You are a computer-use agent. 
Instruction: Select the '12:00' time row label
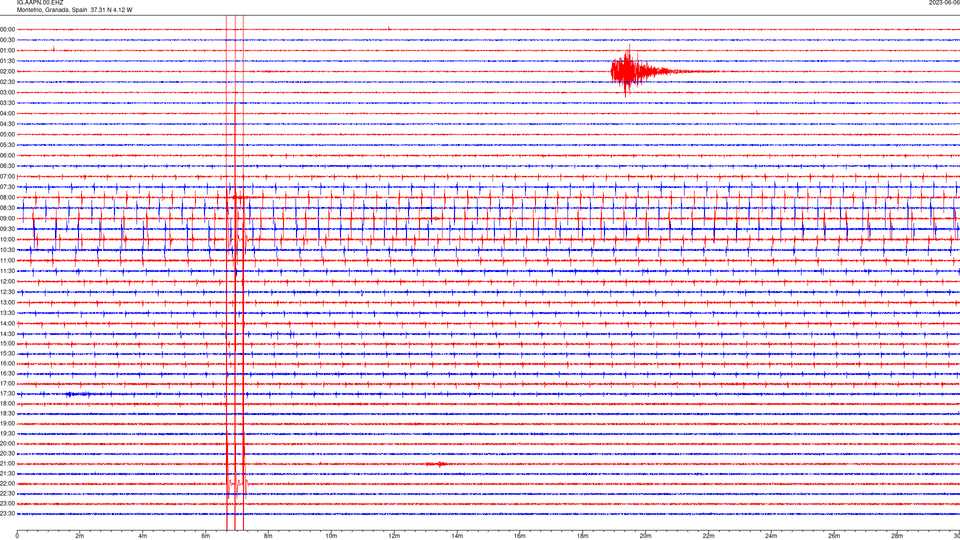(x=7, y=282)
